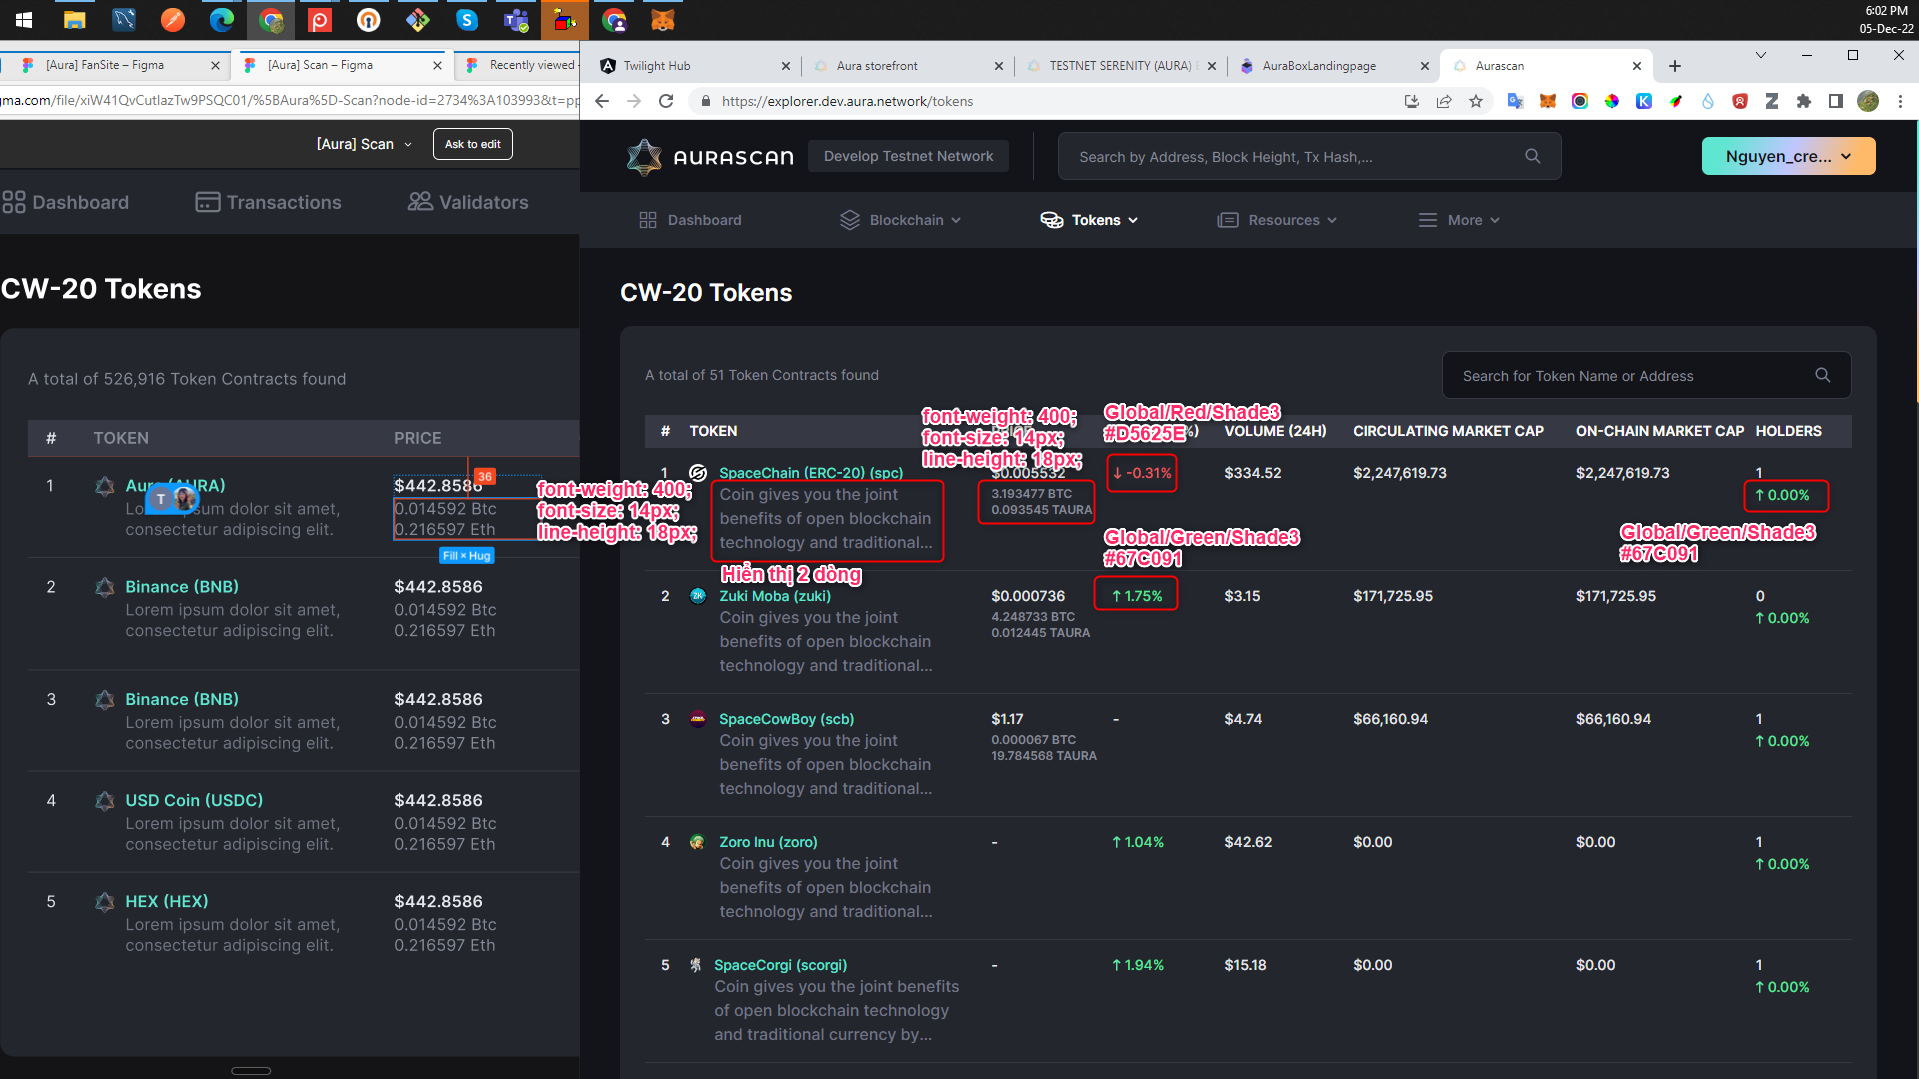Image resolution: width=1919 pixels, height=1079 pixels.
Task: Open the Google Translate extension icon
Action: click(1516, 101)
